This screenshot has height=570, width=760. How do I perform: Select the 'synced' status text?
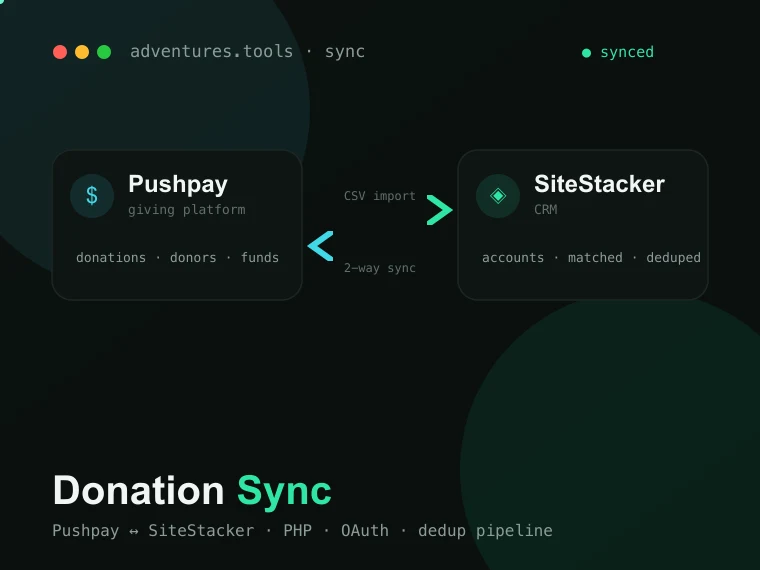(x=627, y=52)
